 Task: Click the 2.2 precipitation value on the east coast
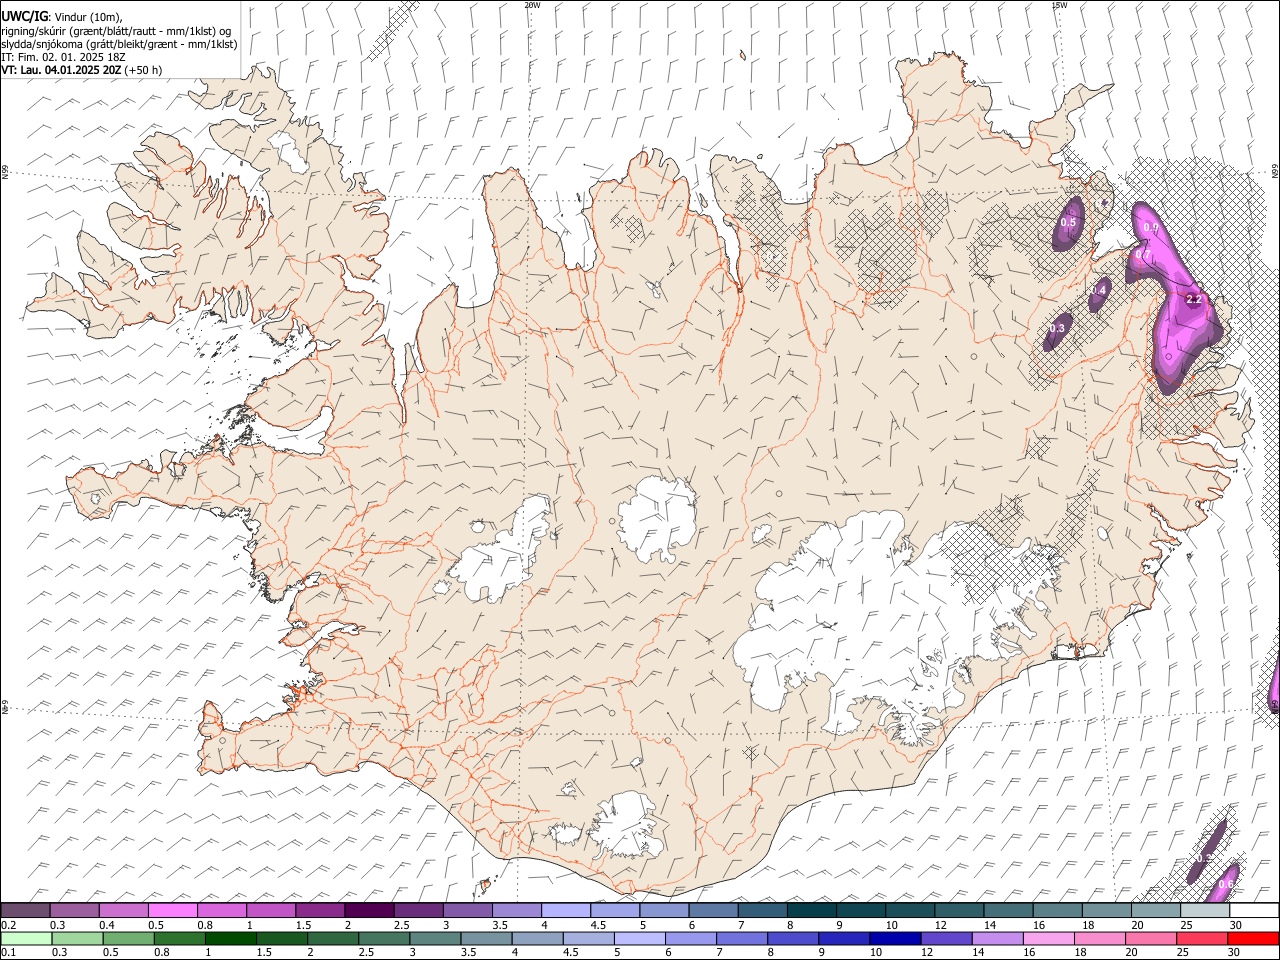pyautogui.click(x=1194, y=299)
